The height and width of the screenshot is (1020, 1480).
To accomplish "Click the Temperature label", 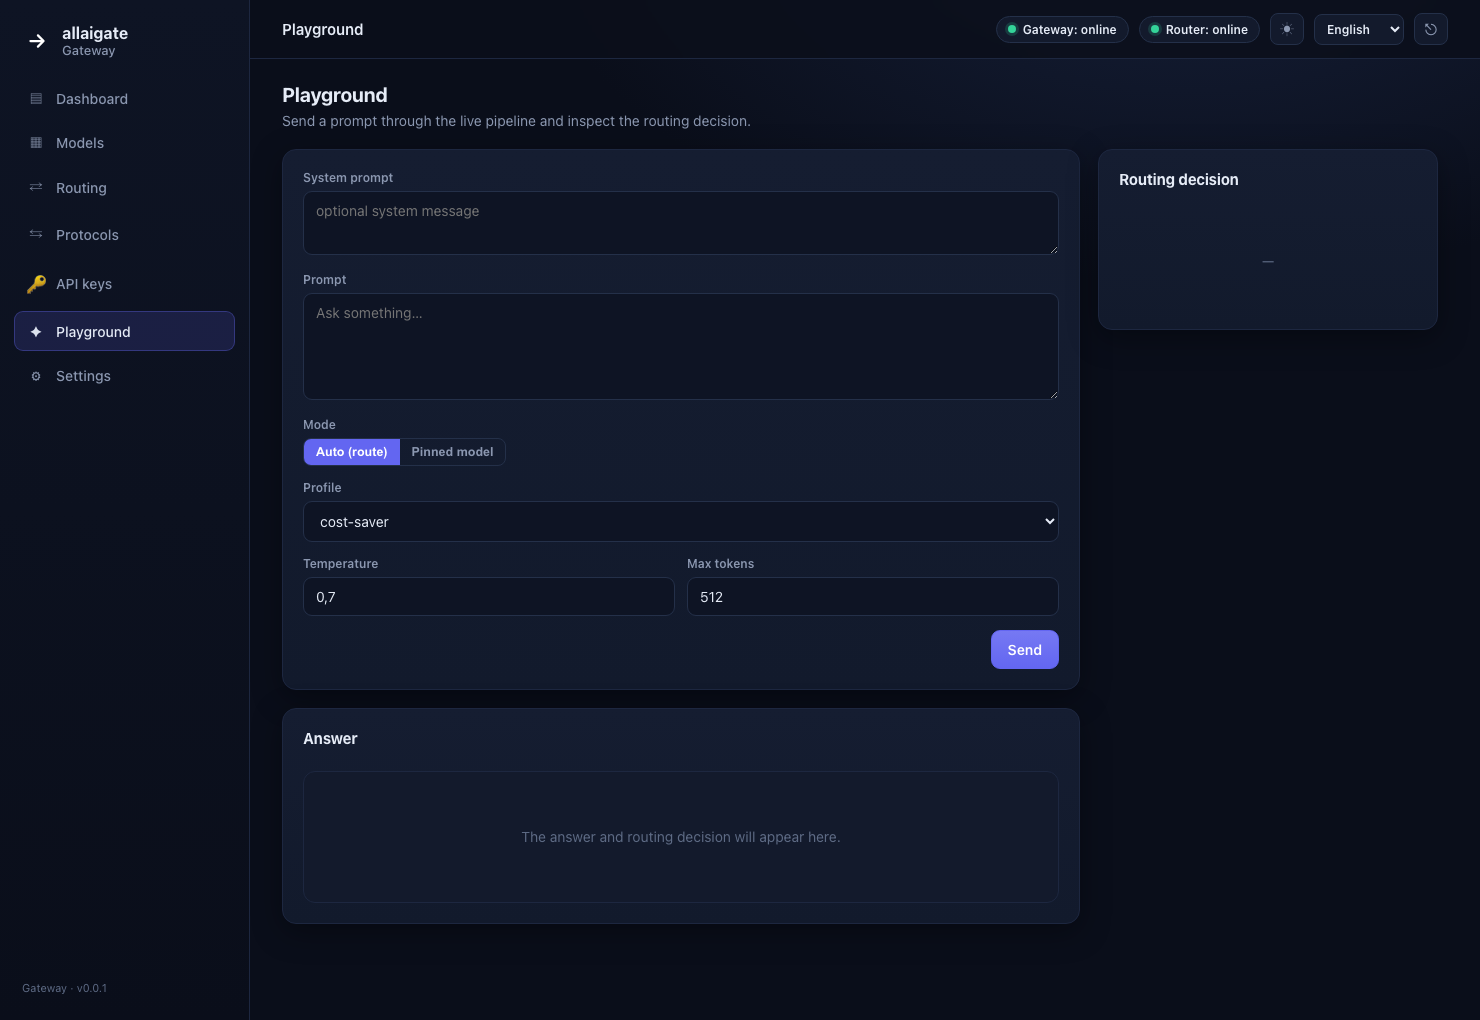I will 340,564.
